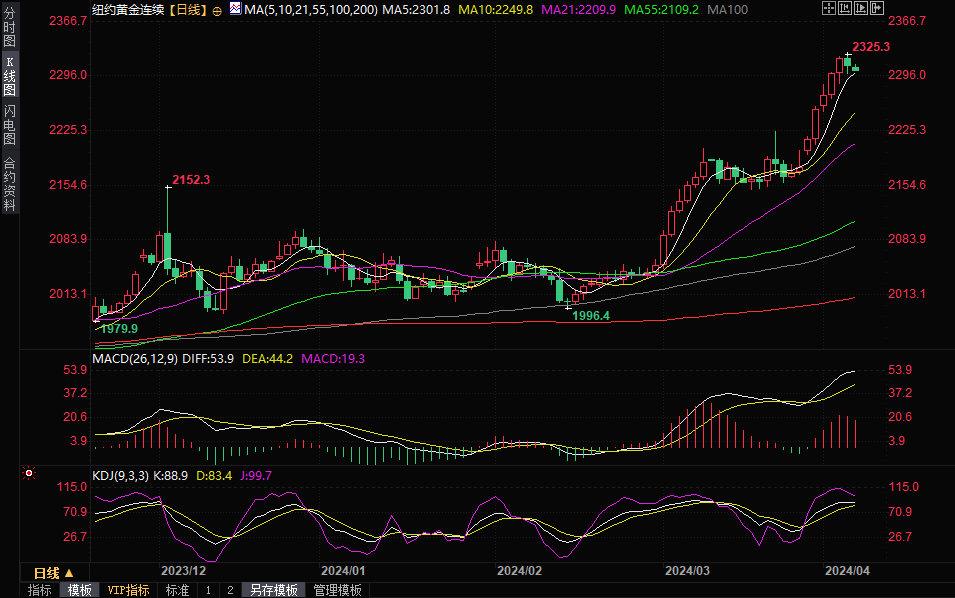The width and height of the screenshot is (955, 598).
Task: Open the 合约资料 side tab
Action: (9, 184)
